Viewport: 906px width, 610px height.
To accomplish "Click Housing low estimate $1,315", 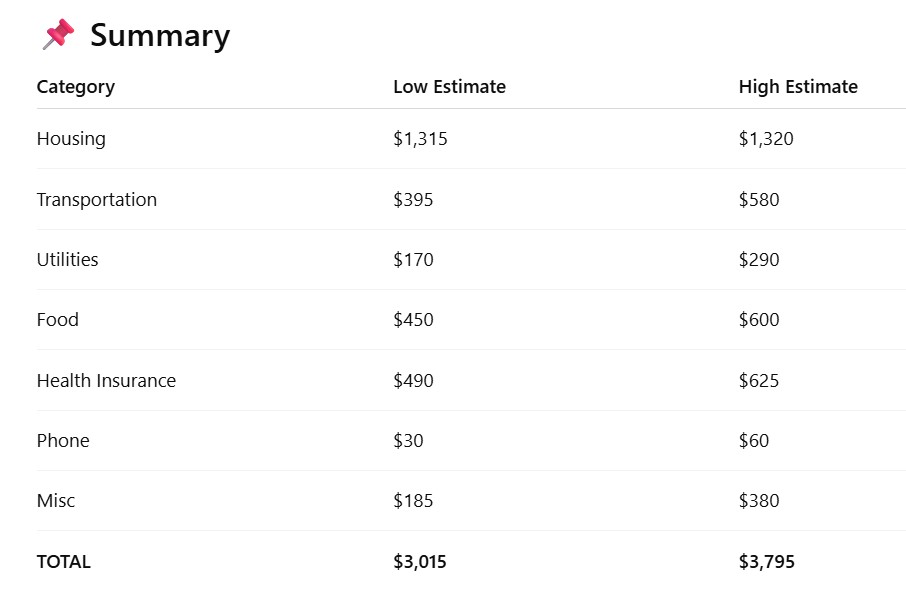I will pos(420,139).
